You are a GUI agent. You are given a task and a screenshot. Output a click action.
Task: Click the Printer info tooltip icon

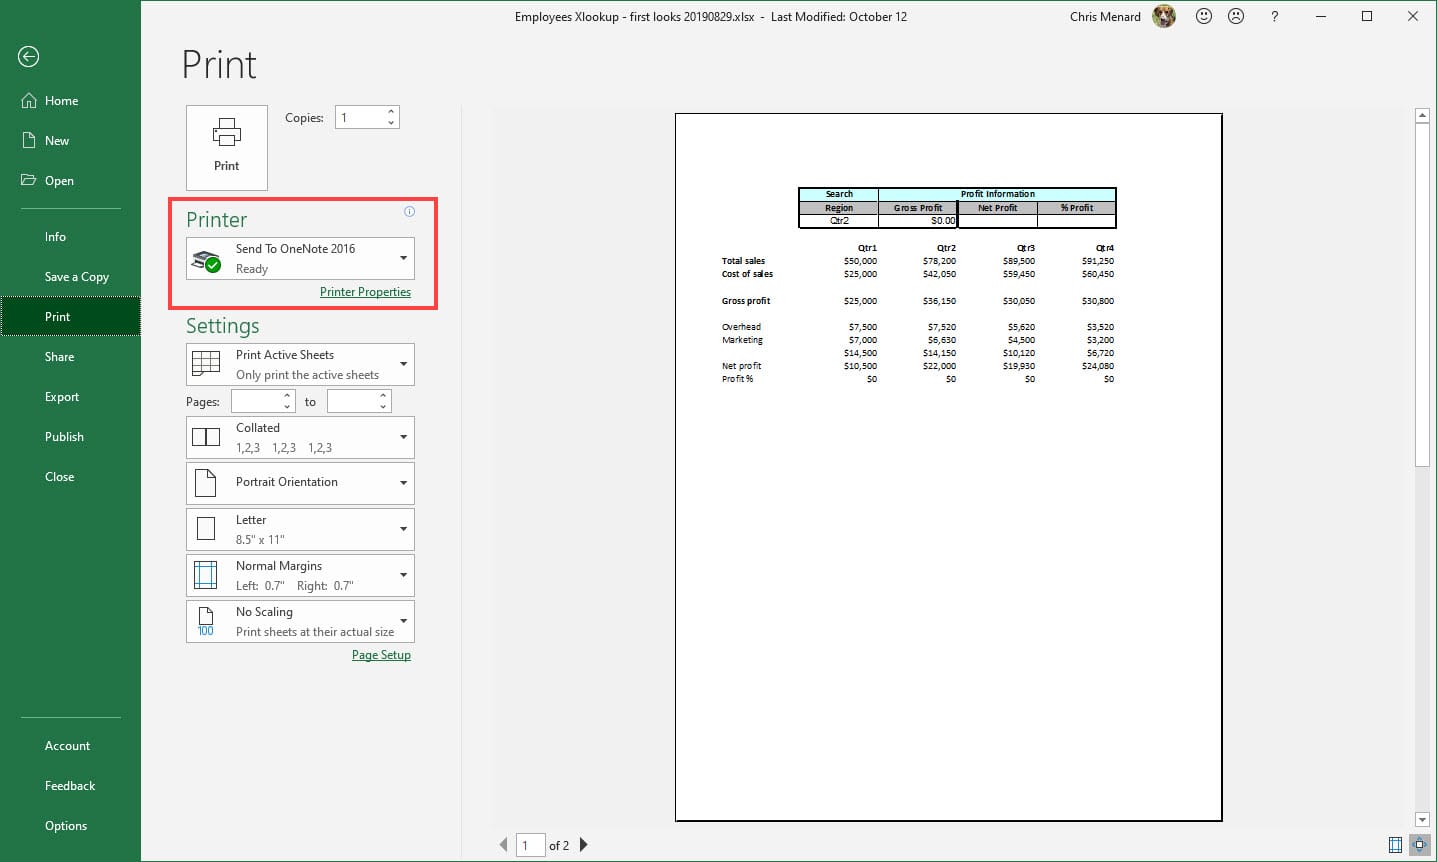point(409,211)
